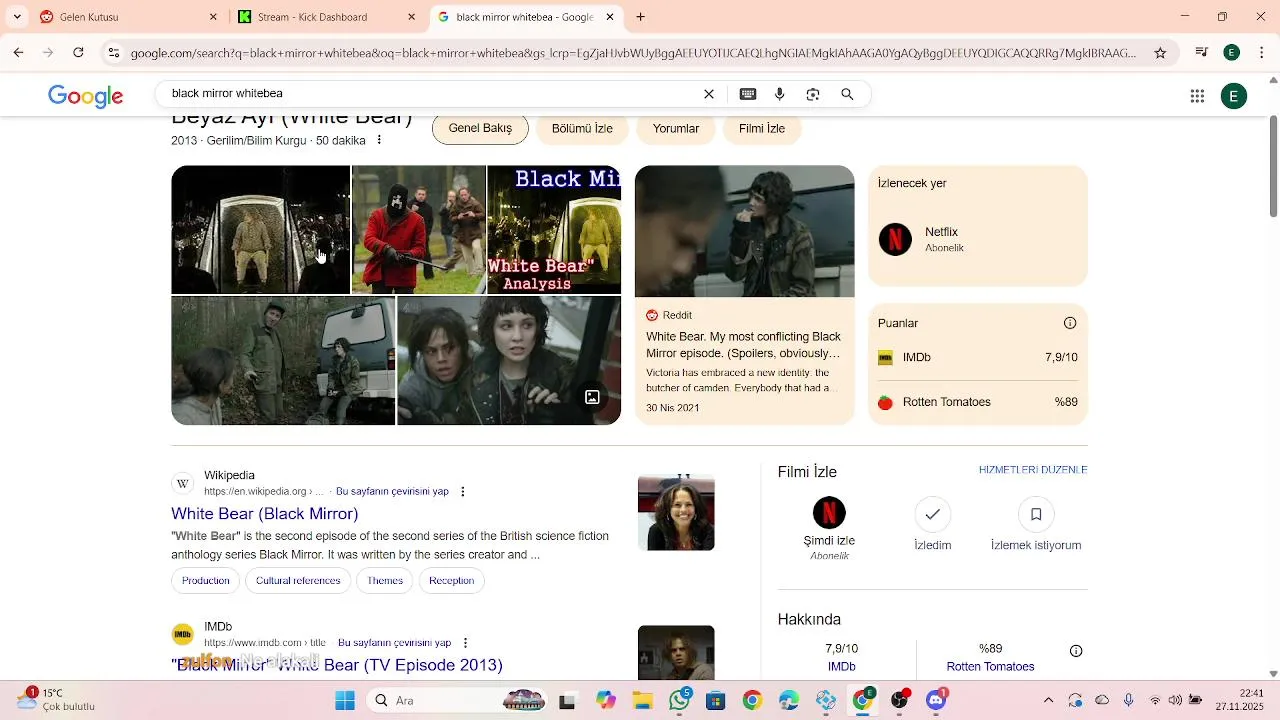Open the Google account avatar on the page

1233,96
